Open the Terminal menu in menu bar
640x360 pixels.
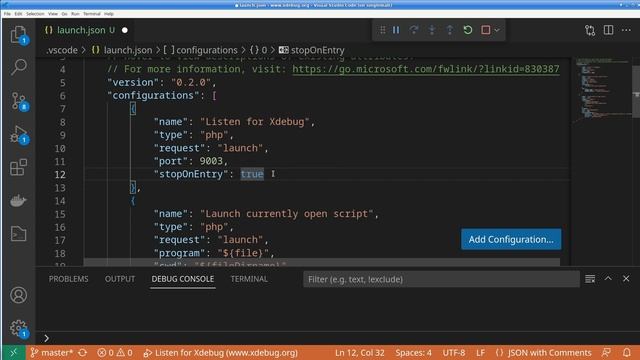tap(92, 14)
